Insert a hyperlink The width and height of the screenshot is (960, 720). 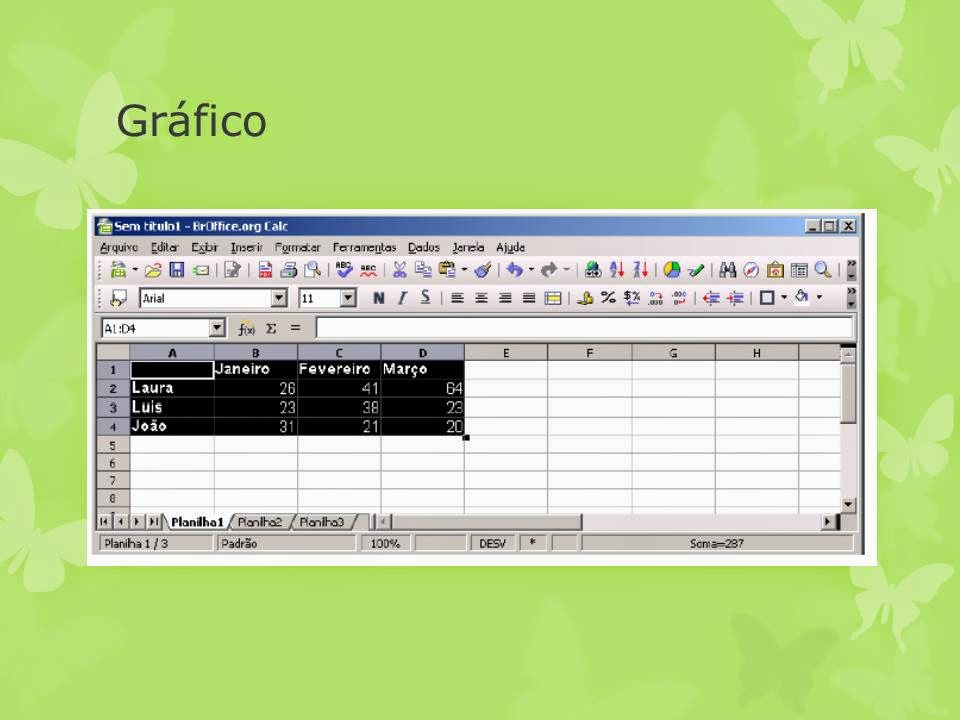[593, 270]
